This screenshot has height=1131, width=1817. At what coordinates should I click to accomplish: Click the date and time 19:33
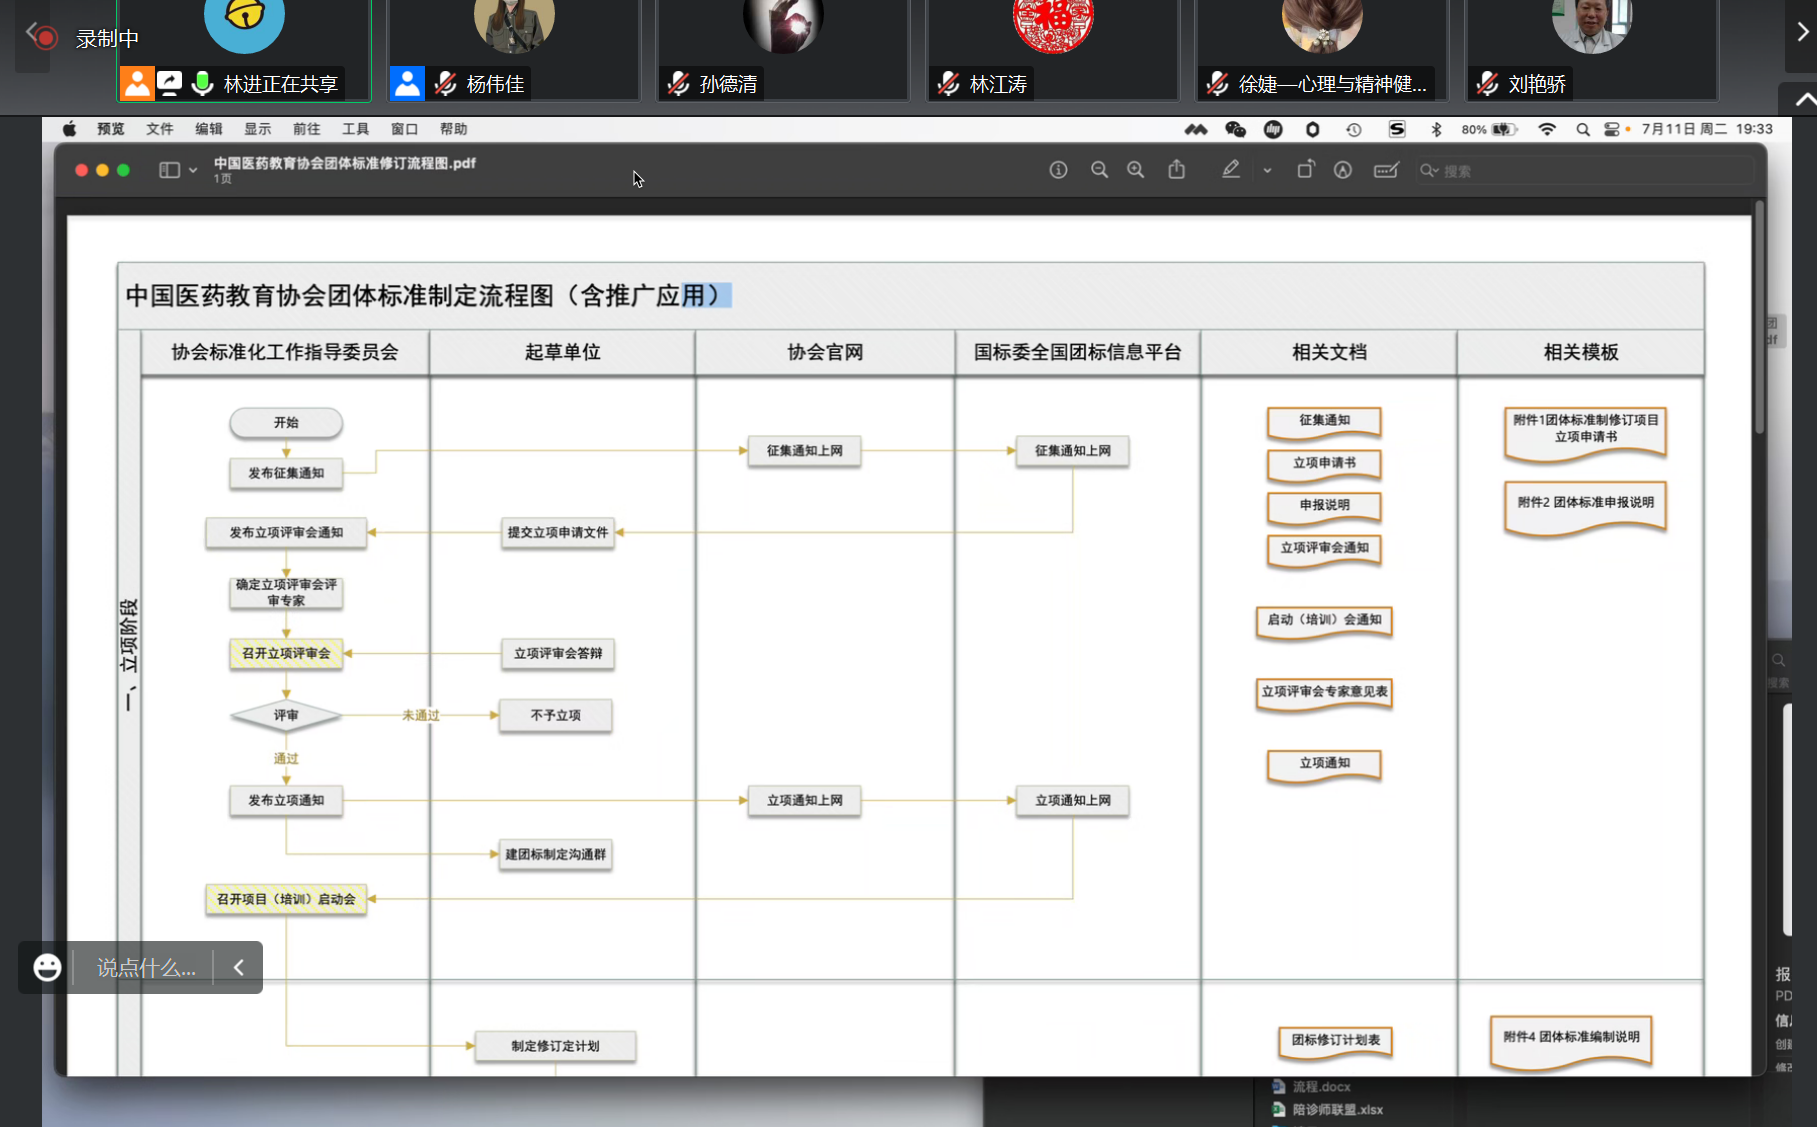click(1707, 129)
